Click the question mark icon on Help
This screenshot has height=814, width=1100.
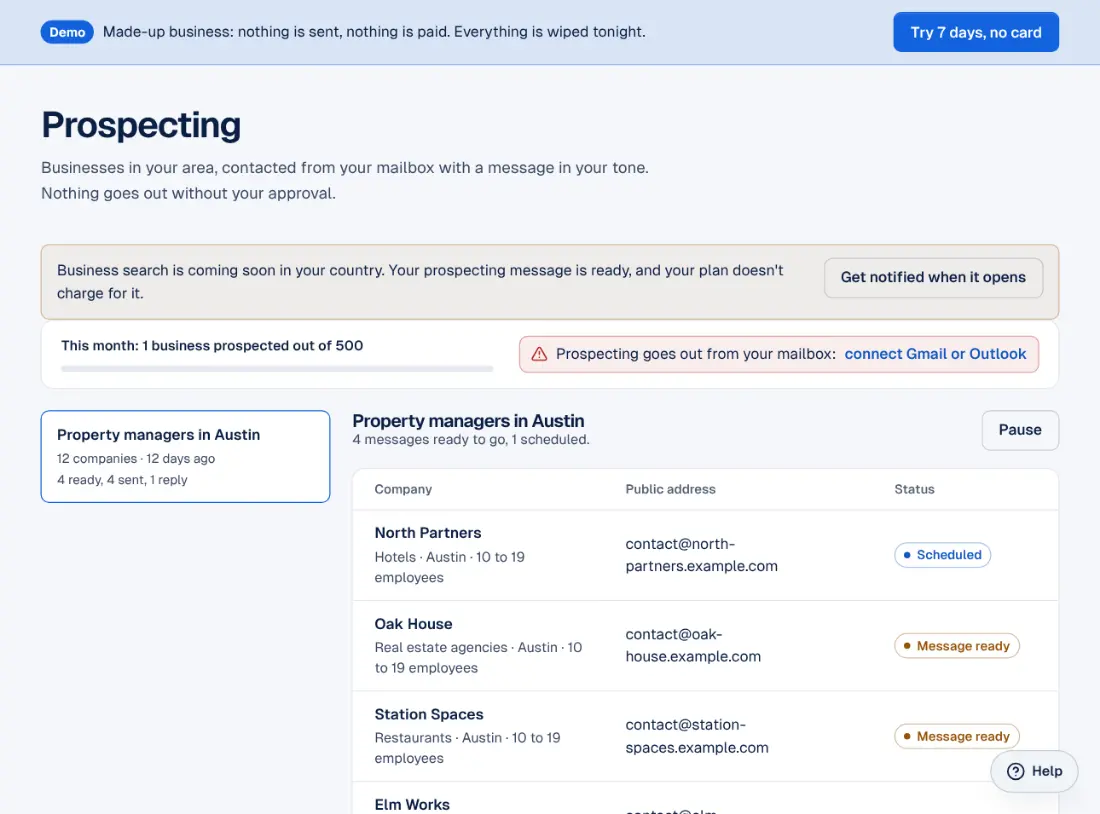coord(1015,771)
